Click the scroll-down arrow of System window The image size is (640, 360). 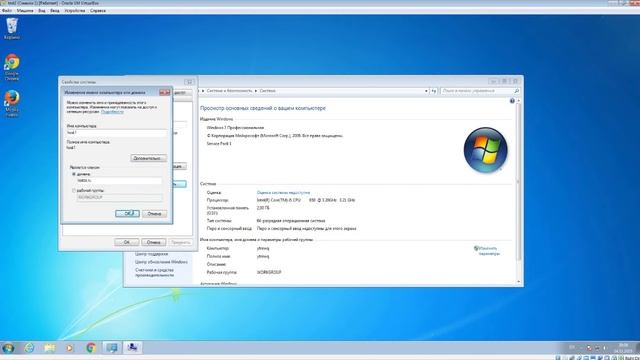(x=518, y=282)
